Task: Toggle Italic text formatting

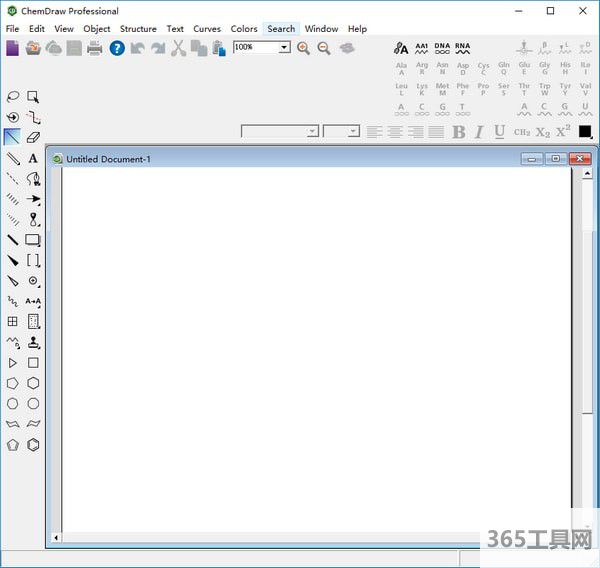Action: point(479,132)
